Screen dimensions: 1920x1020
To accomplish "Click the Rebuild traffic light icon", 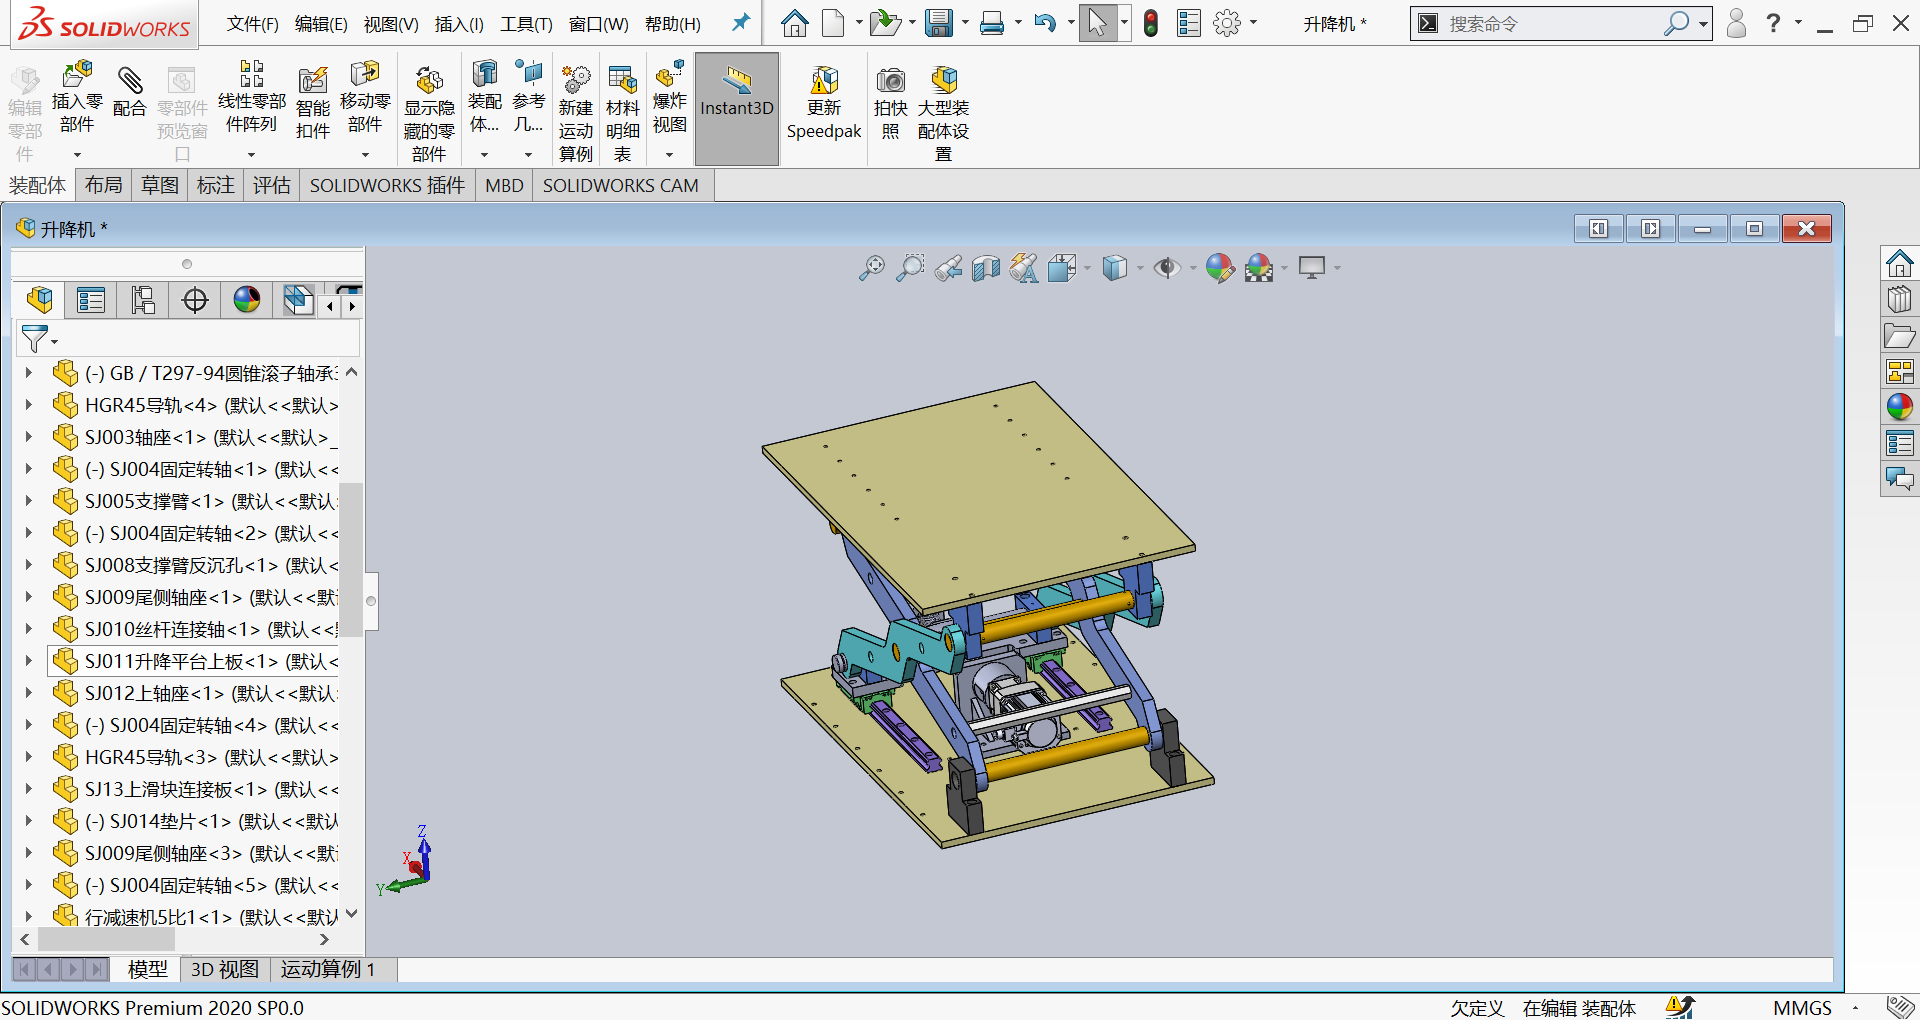I will point(1151,23).
